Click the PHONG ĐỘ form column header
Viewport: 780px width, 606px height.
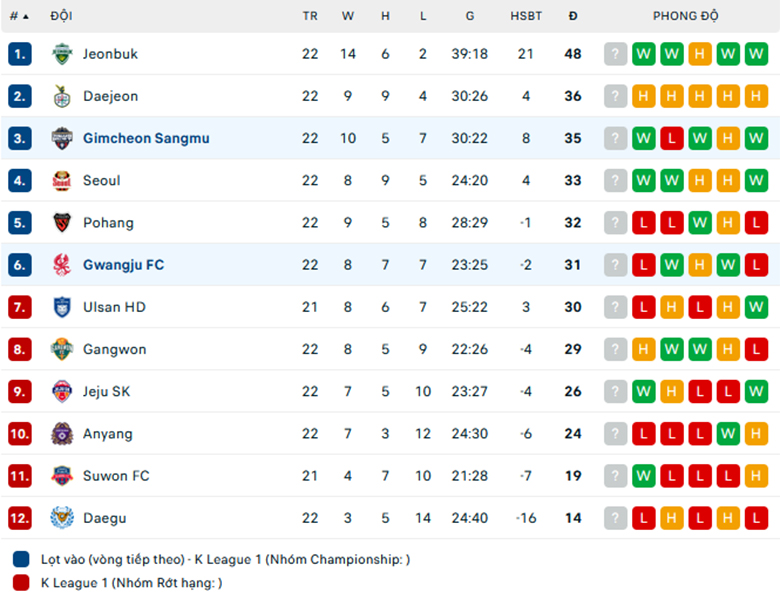point(685,16)
